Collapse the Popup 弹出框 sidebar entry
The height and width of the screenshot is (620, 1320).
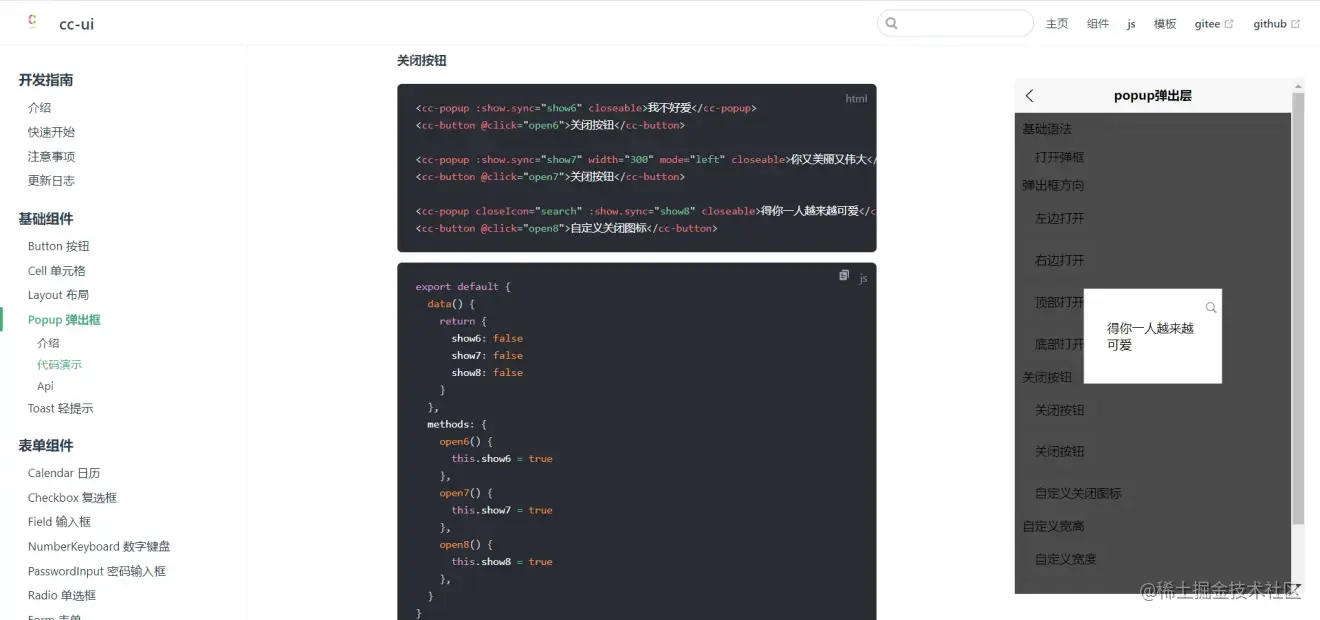(63, 319)
